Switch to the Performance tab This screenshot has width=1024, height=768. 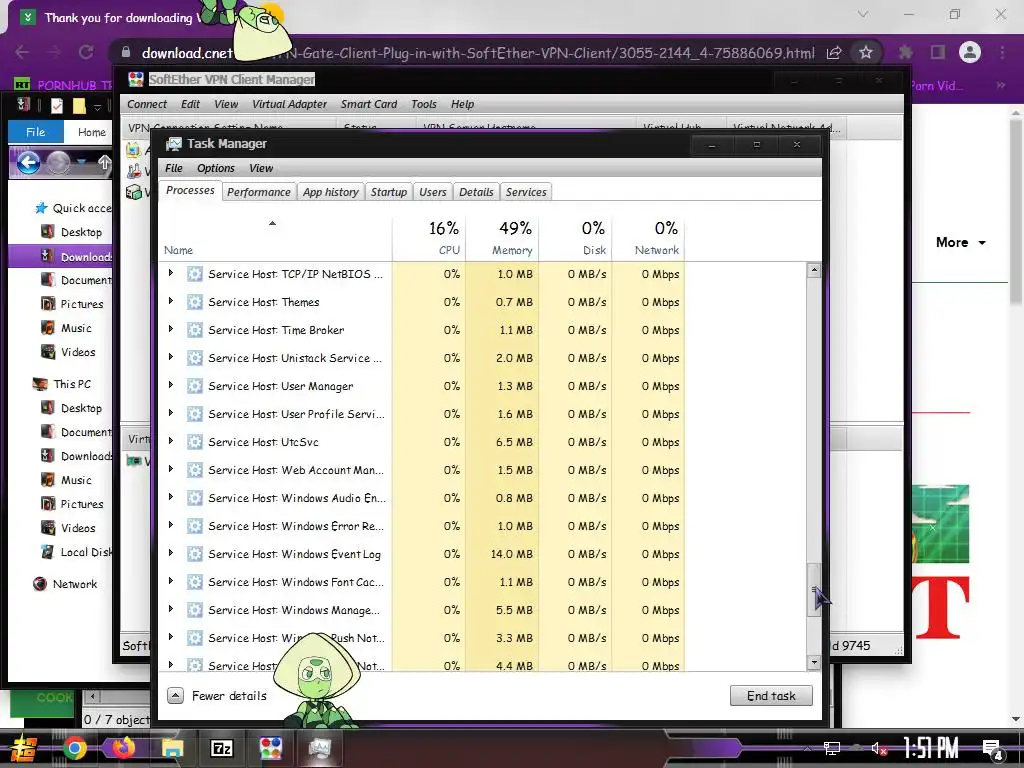click(259, 192)
